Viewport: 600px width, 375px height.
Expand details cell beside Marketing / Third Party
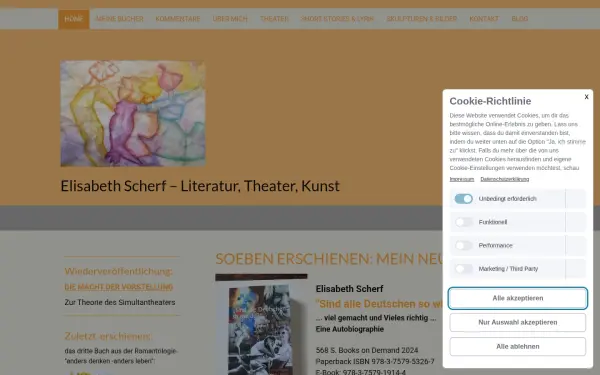[576, 269]
